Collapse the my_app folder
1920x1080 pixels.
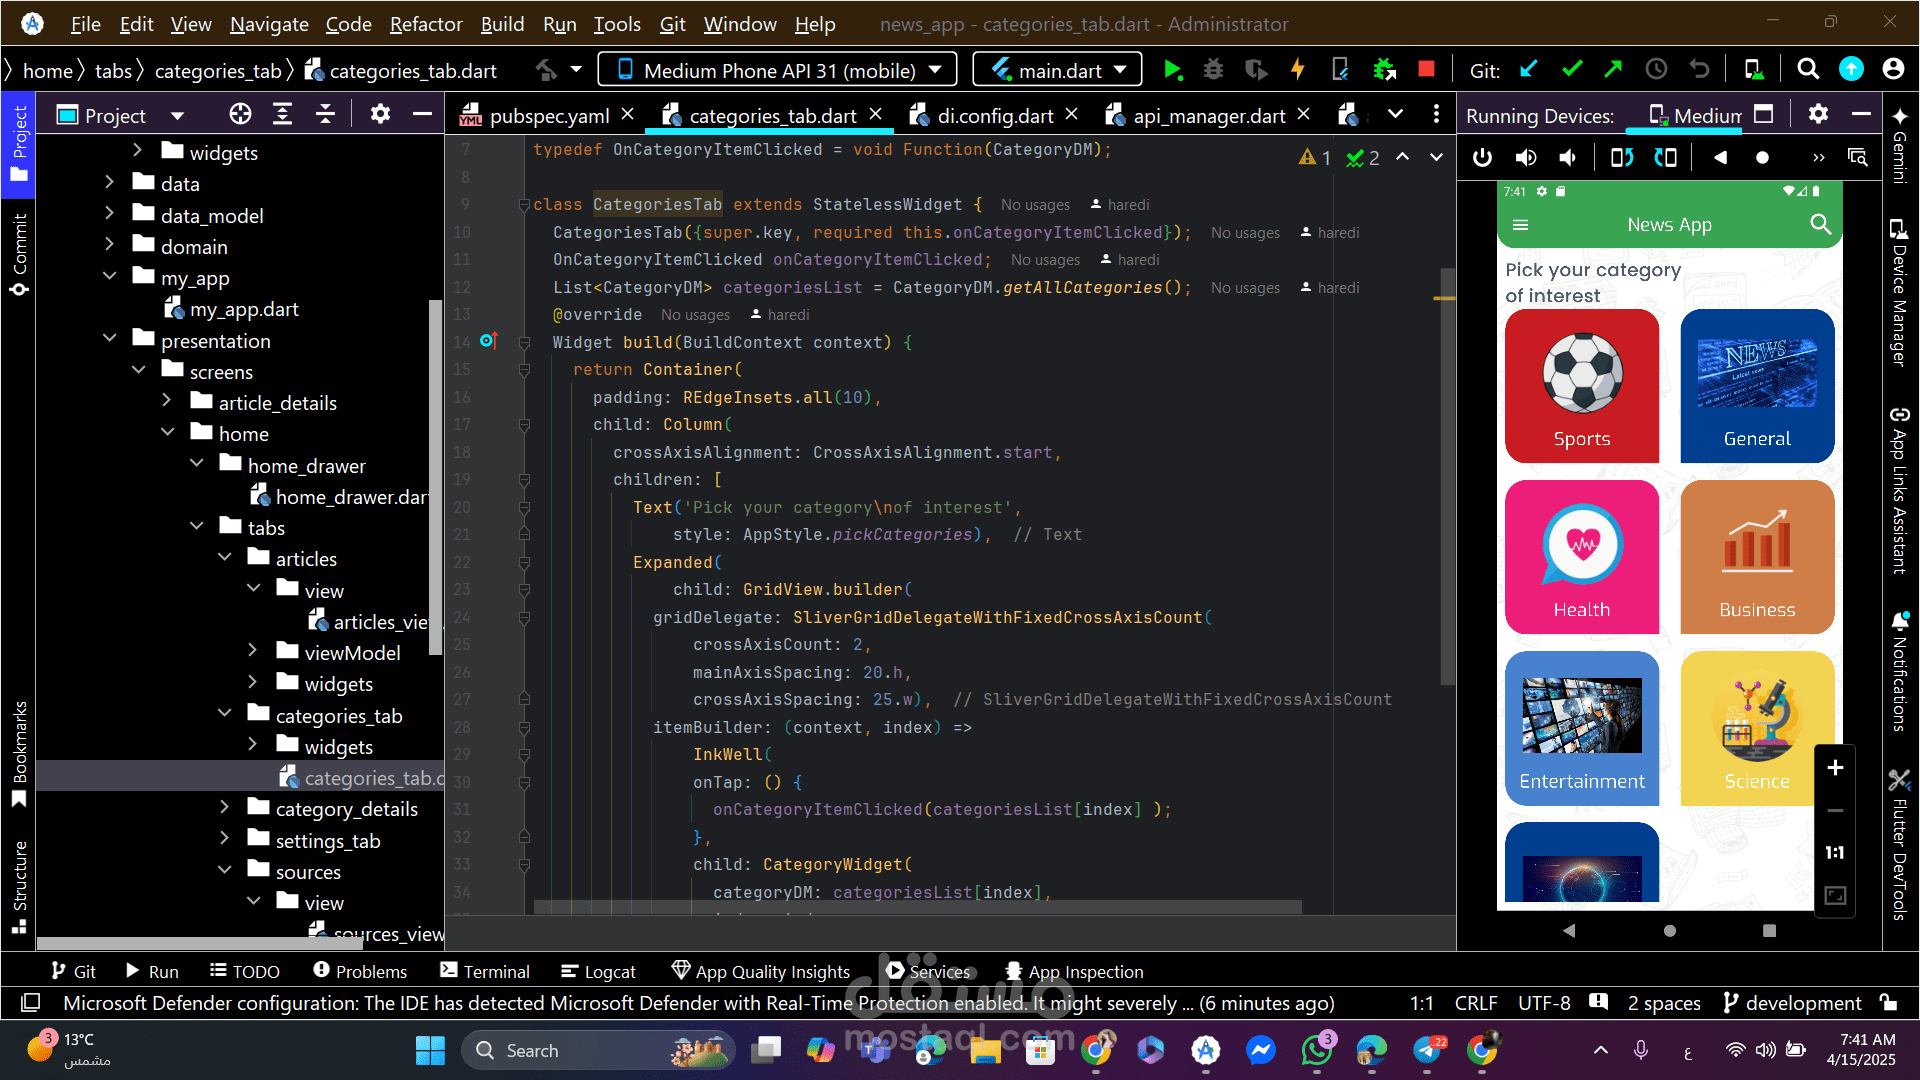[110, 277]
